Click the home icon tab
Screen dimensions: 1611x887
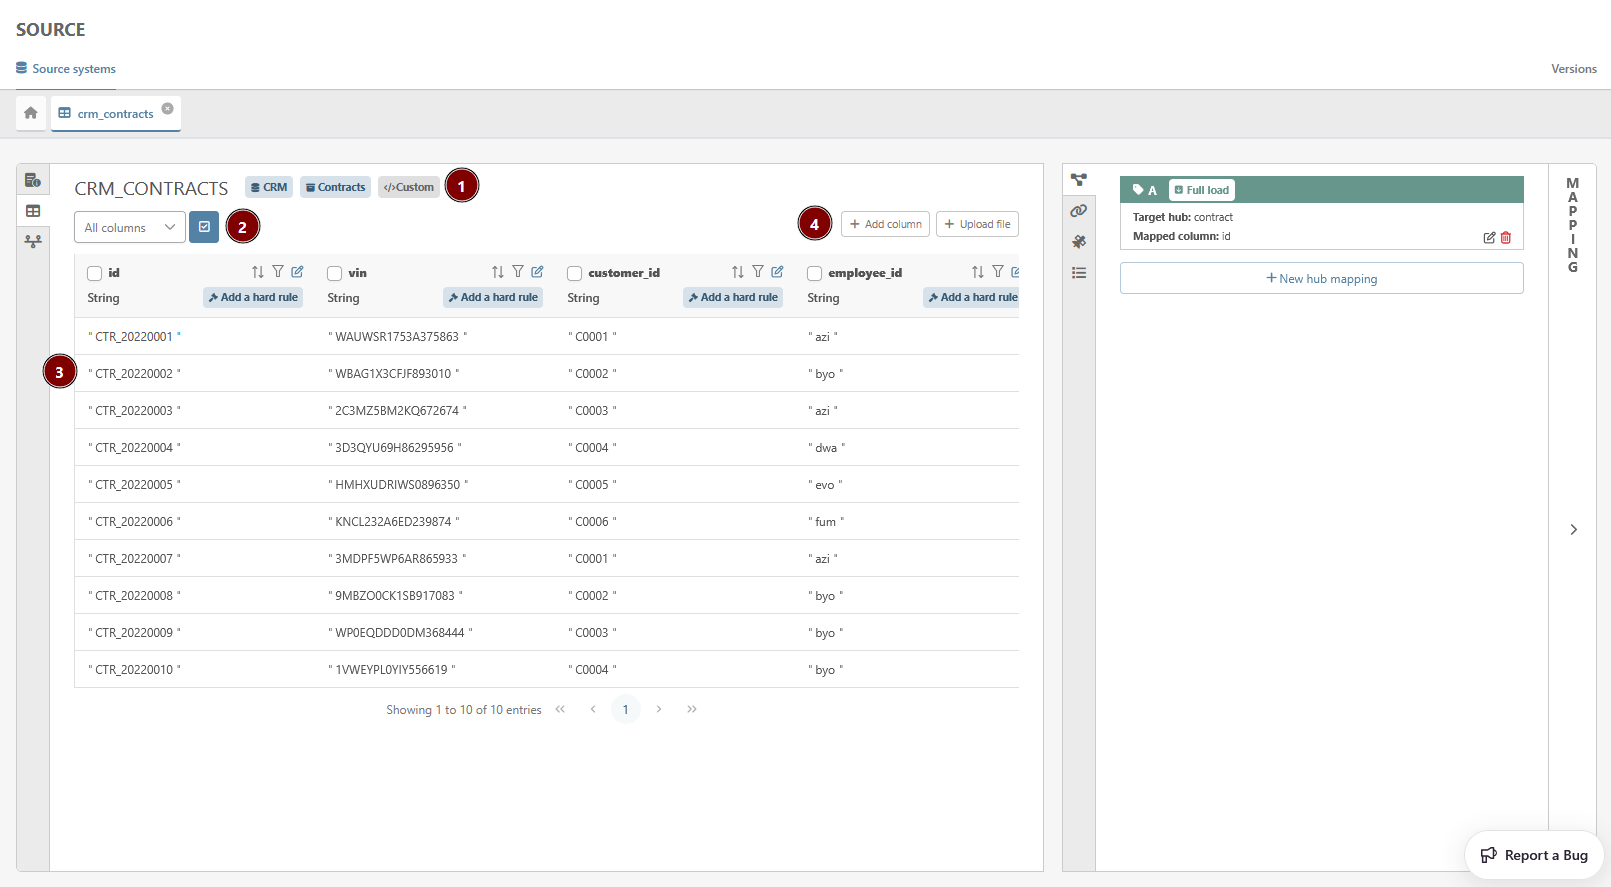[31, 113]
